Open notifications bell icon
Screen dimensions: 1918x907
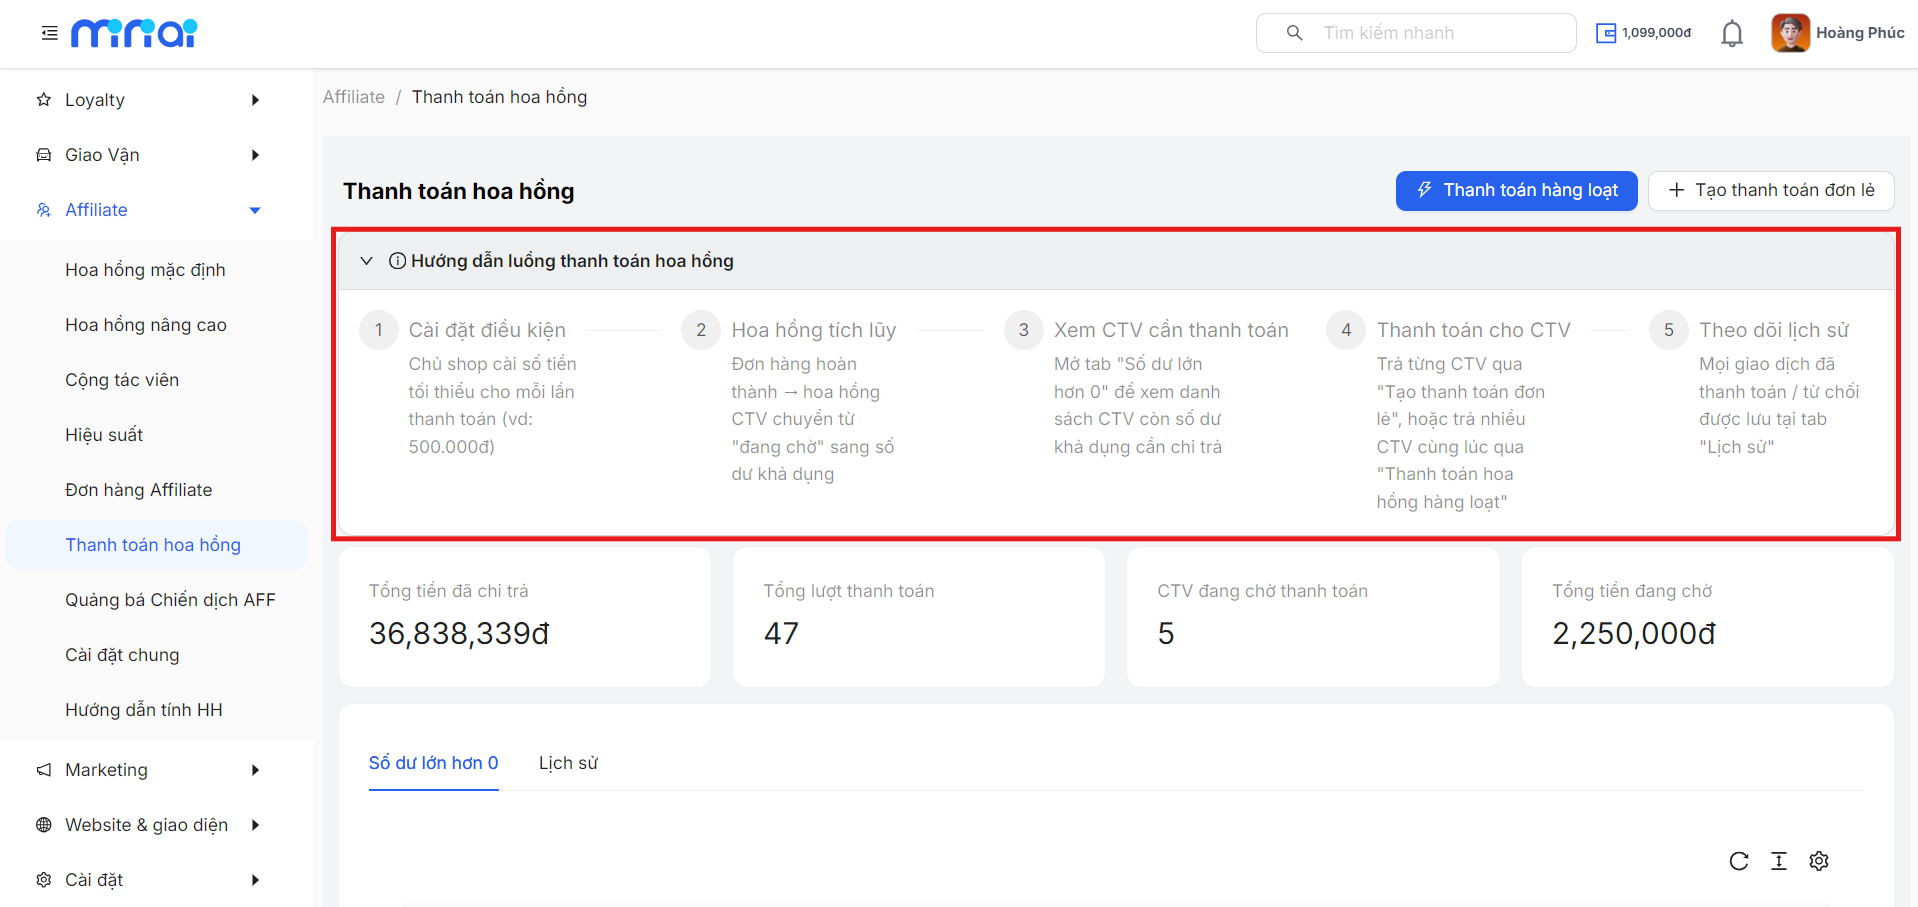coord(1732,33)
